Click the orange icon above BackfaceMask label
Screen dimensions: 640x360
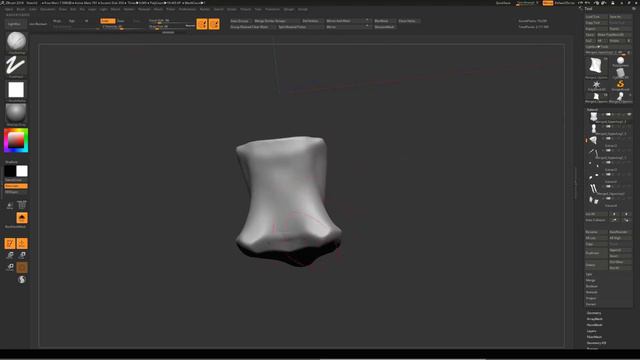click(22, 218)
